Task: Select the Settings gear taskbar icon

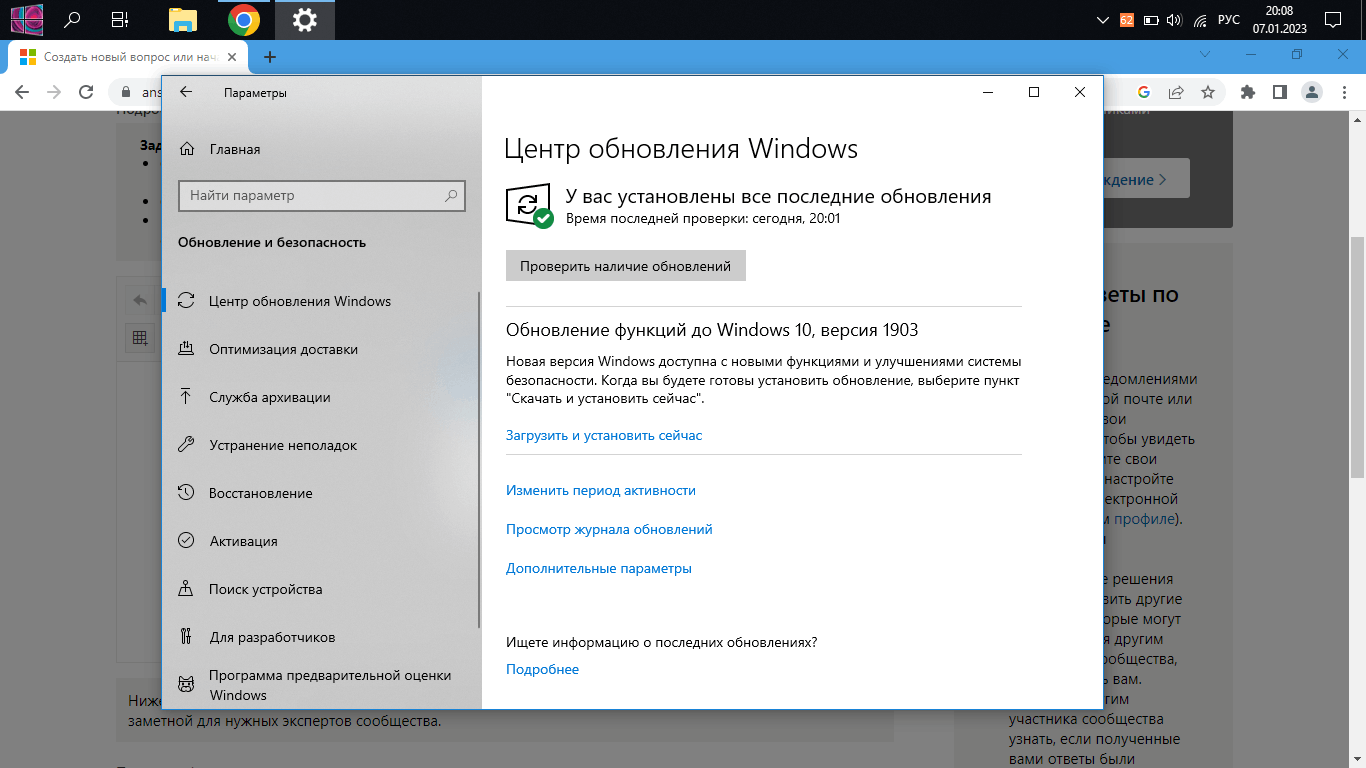Action: [x=305, y=19]
